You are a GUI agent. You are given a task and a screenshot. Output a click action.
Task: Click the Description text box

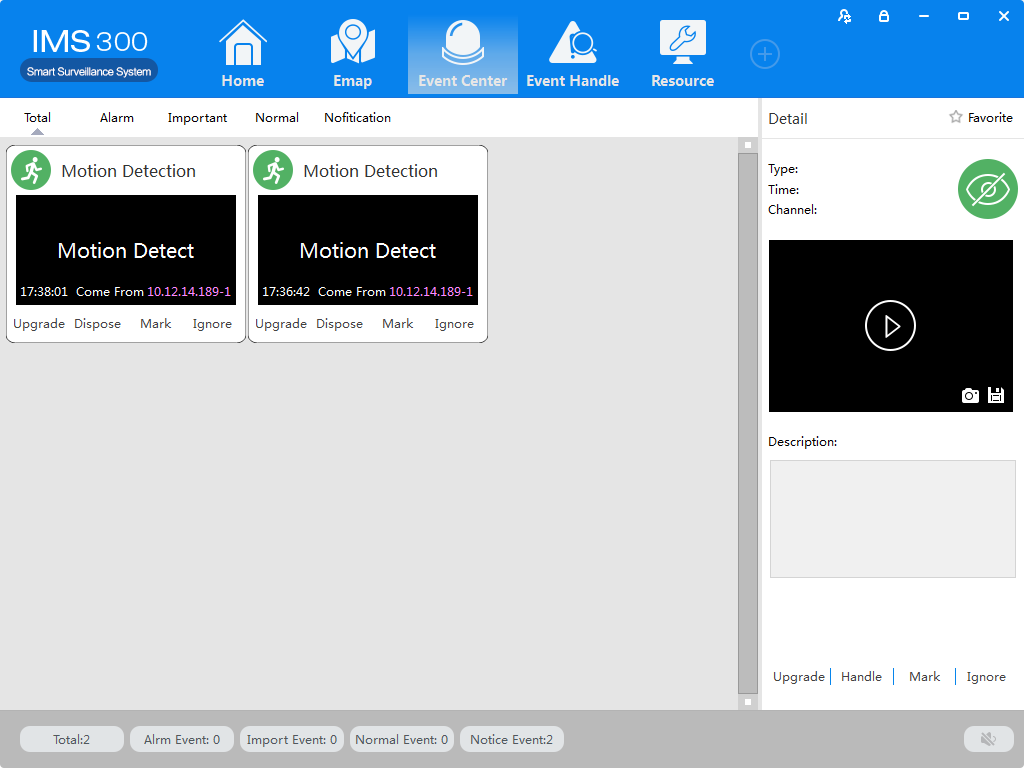tap(892, 518)
